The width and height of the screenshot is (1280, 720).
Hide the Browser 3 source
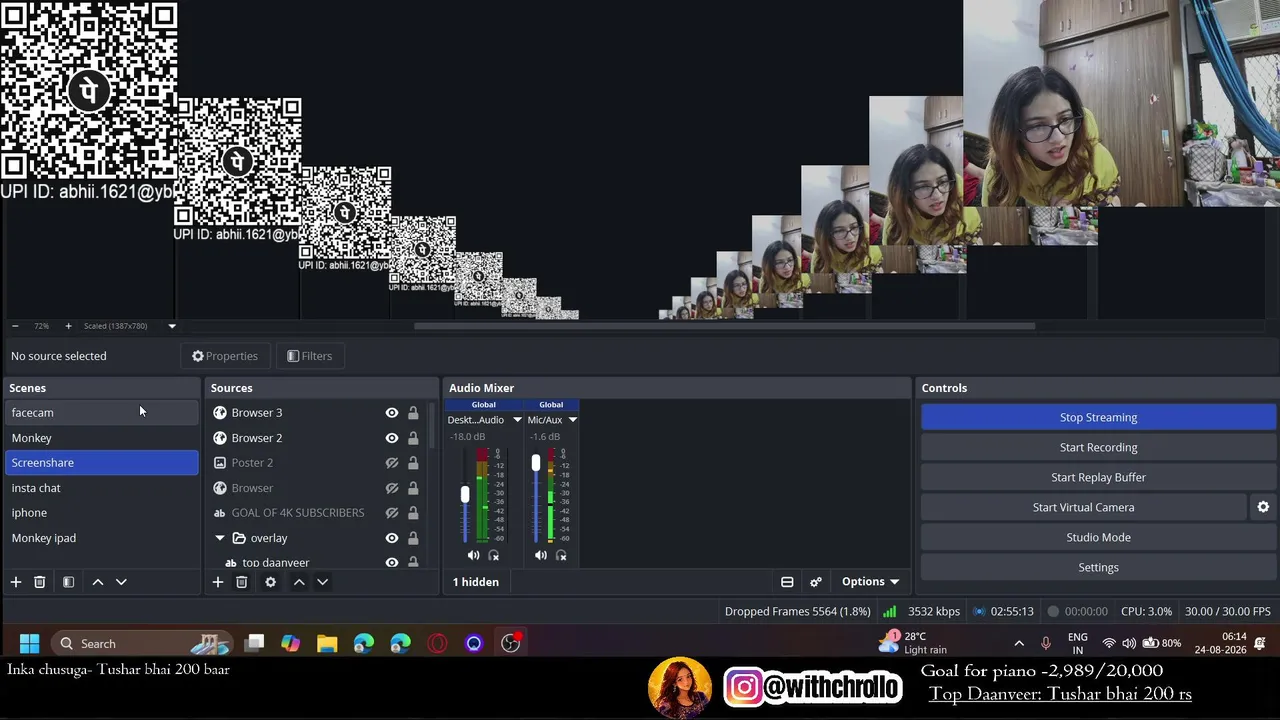(392, 413)
